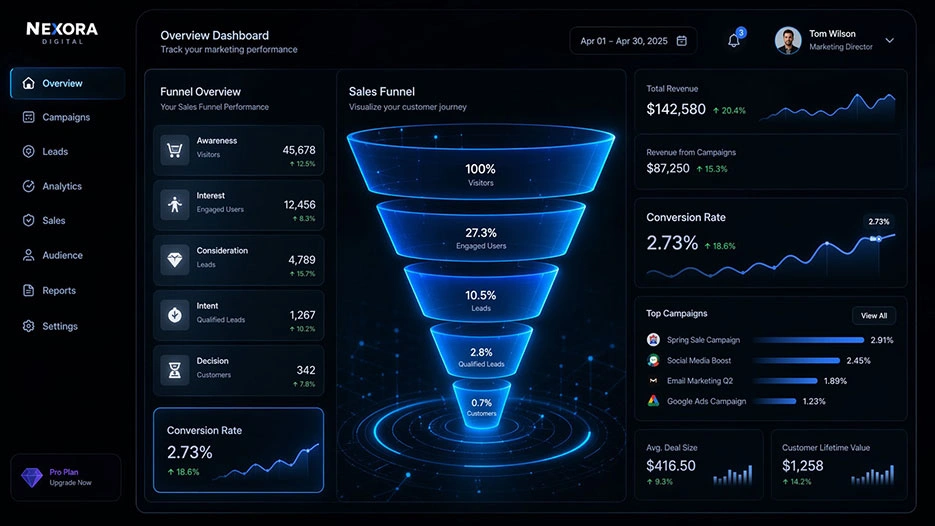The image size is (935, 526).
Task: Click Tom Wilson's profile avatar
Action: pos(788,41)
